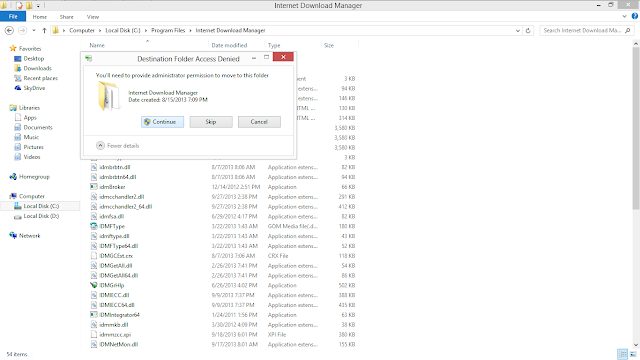Viewport: 640px width, 360px height.
Task: Select the idmcchandler2_64.dll file
Action: [x=126, y=206]
